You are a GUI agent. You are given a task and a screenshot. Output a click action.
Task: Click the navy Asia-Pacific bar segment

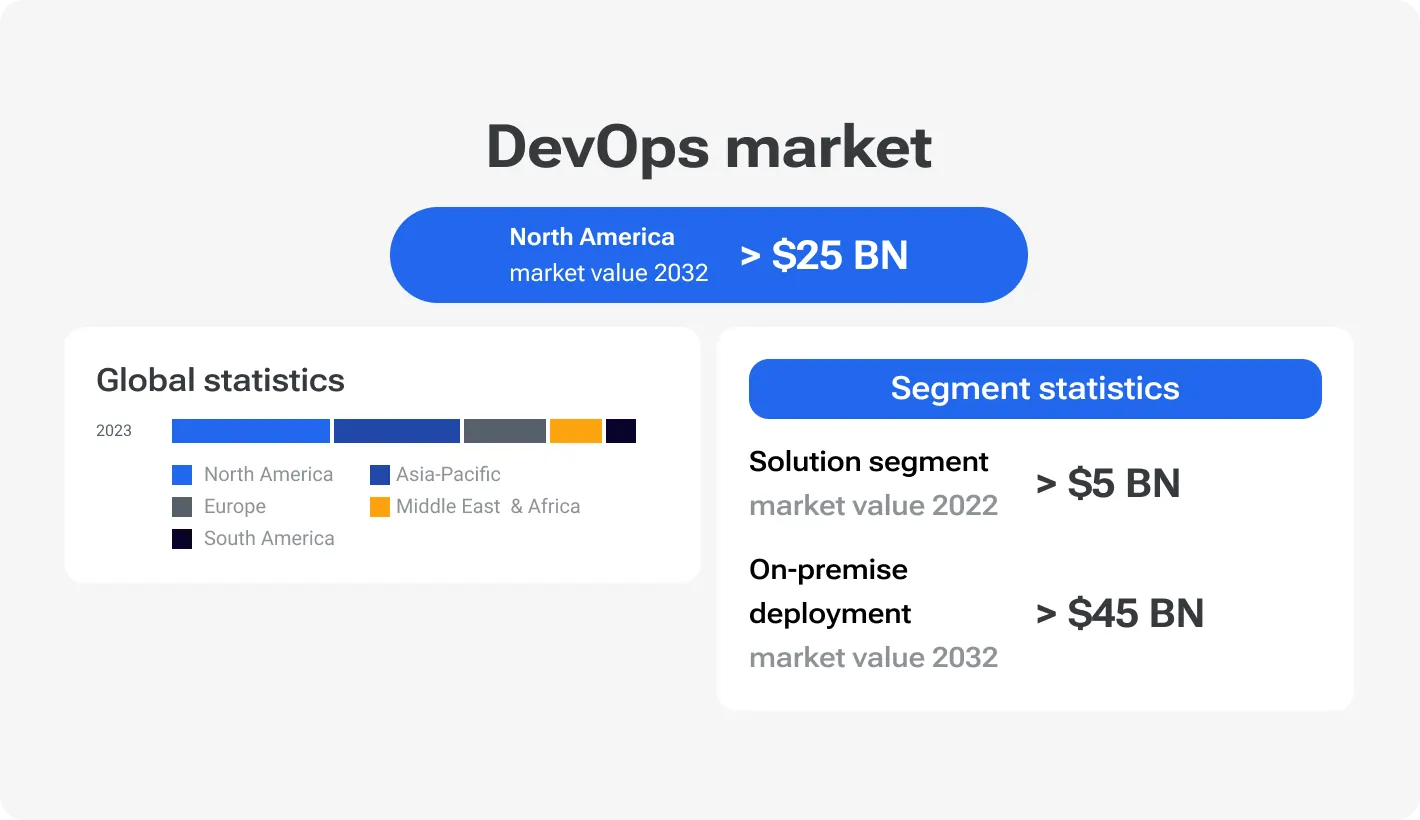396,430
